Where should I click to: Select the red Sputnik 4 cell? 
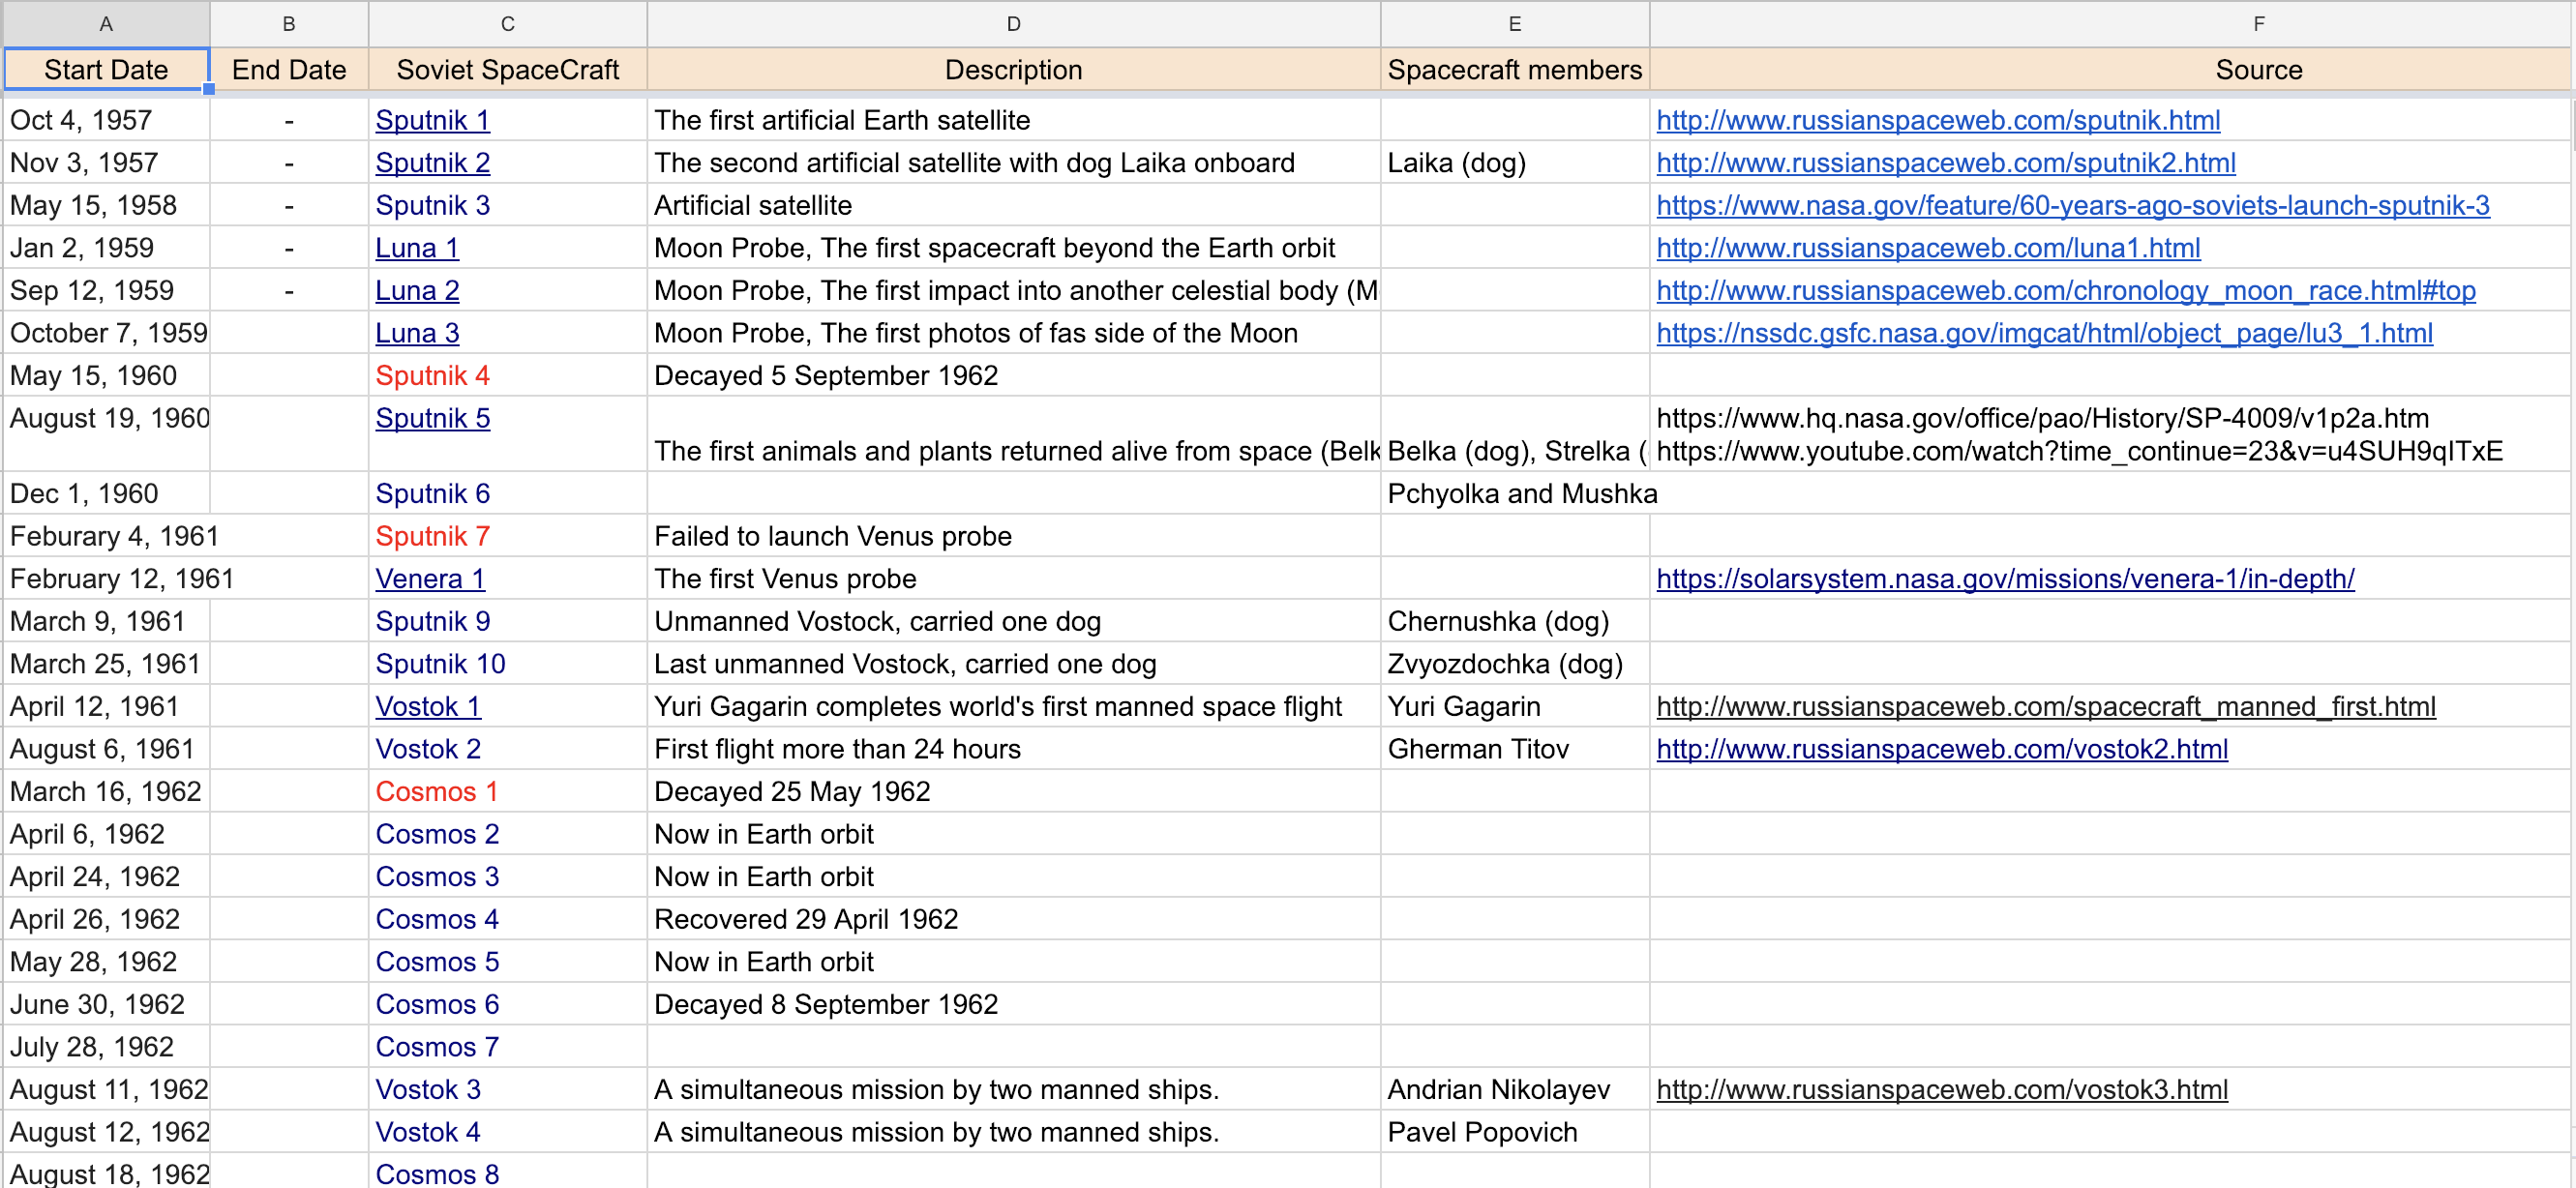pos(507,376)
